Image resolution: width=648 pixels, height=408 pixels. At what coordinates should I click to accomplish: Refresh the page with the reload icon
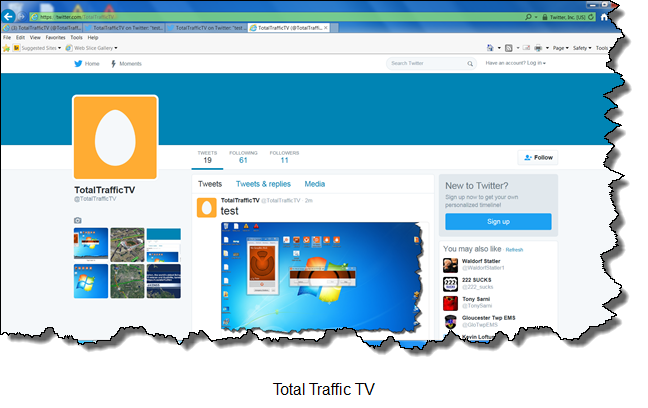tap(591, 17)
